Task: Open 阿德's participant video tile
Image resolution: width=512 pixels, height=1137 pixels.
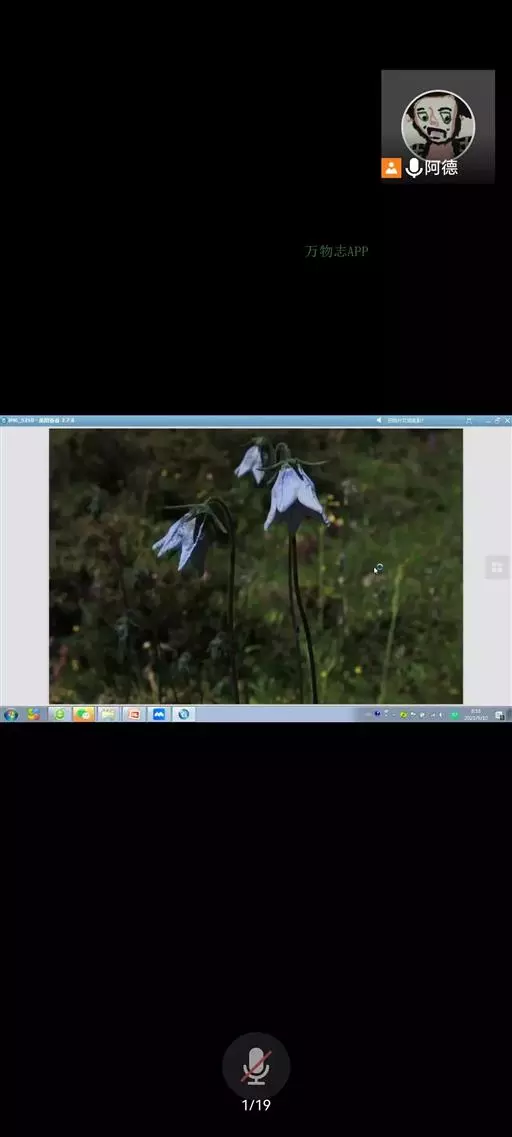Action: point(438,127)
